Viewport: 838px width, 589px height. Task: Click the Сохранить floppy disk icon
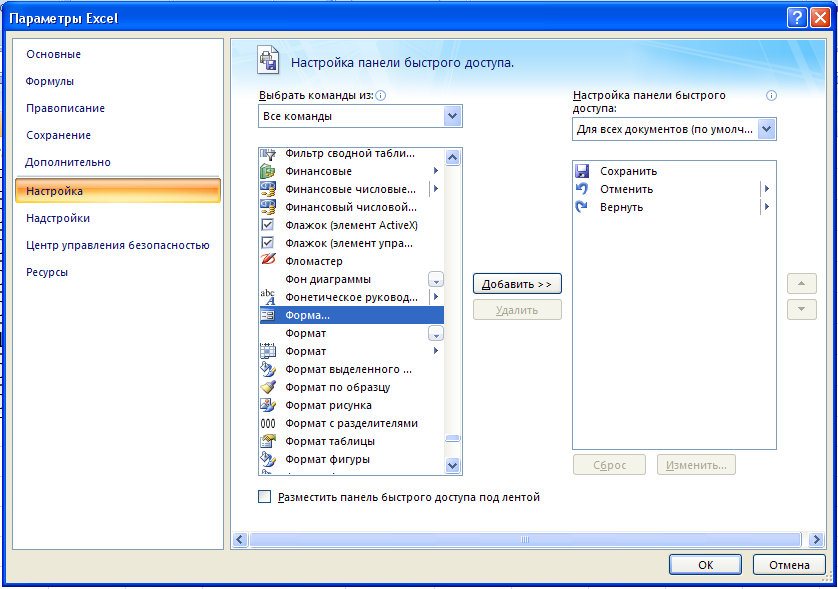[x=582, y=171]
